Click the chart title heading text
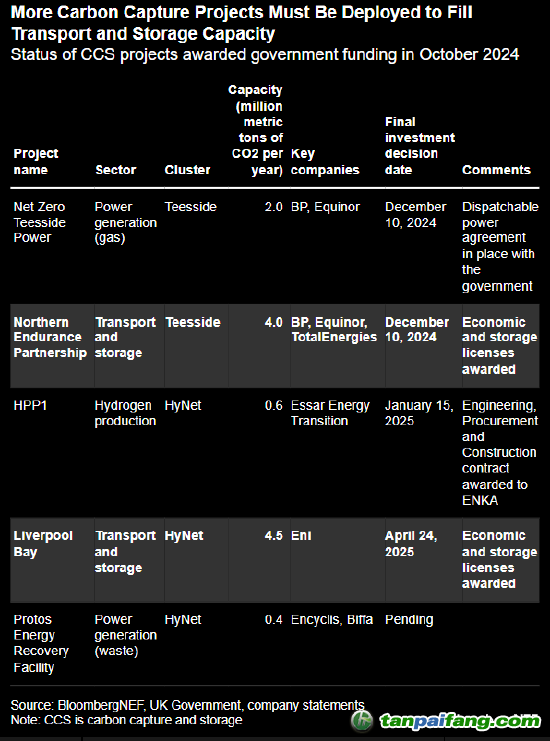This screenshot has height=741, width=550. tap(241, 23)
